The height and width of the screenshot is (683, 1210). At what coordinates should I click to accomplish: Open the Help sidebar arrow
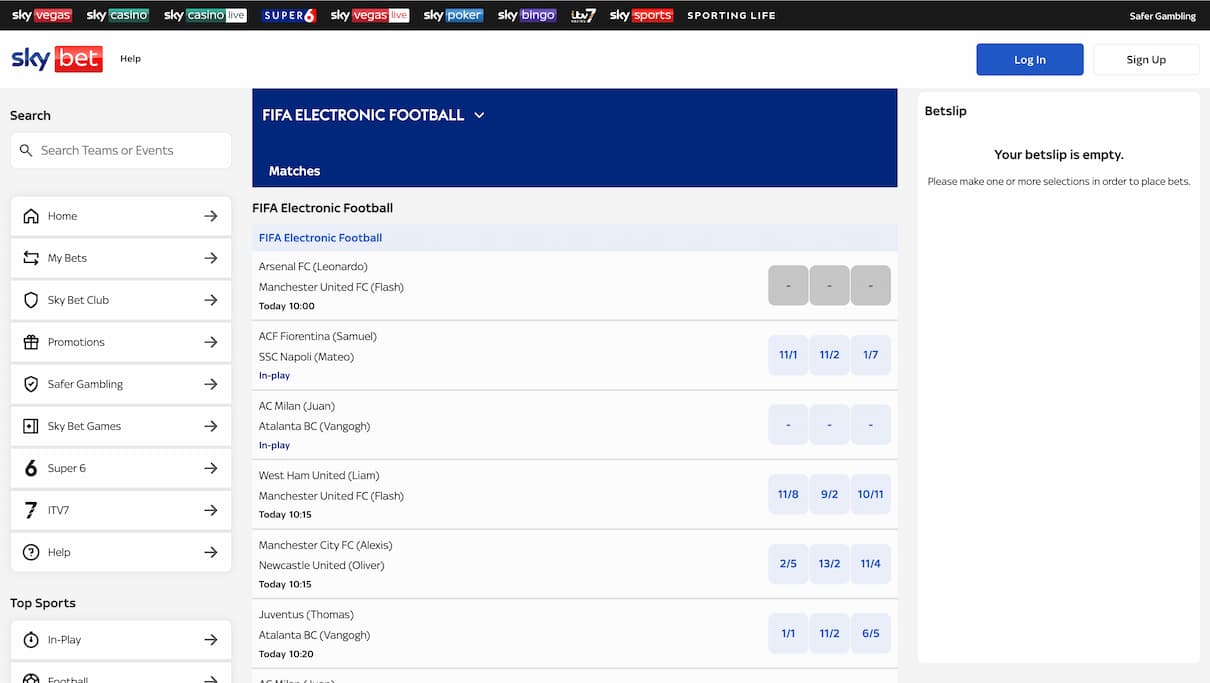210,552
